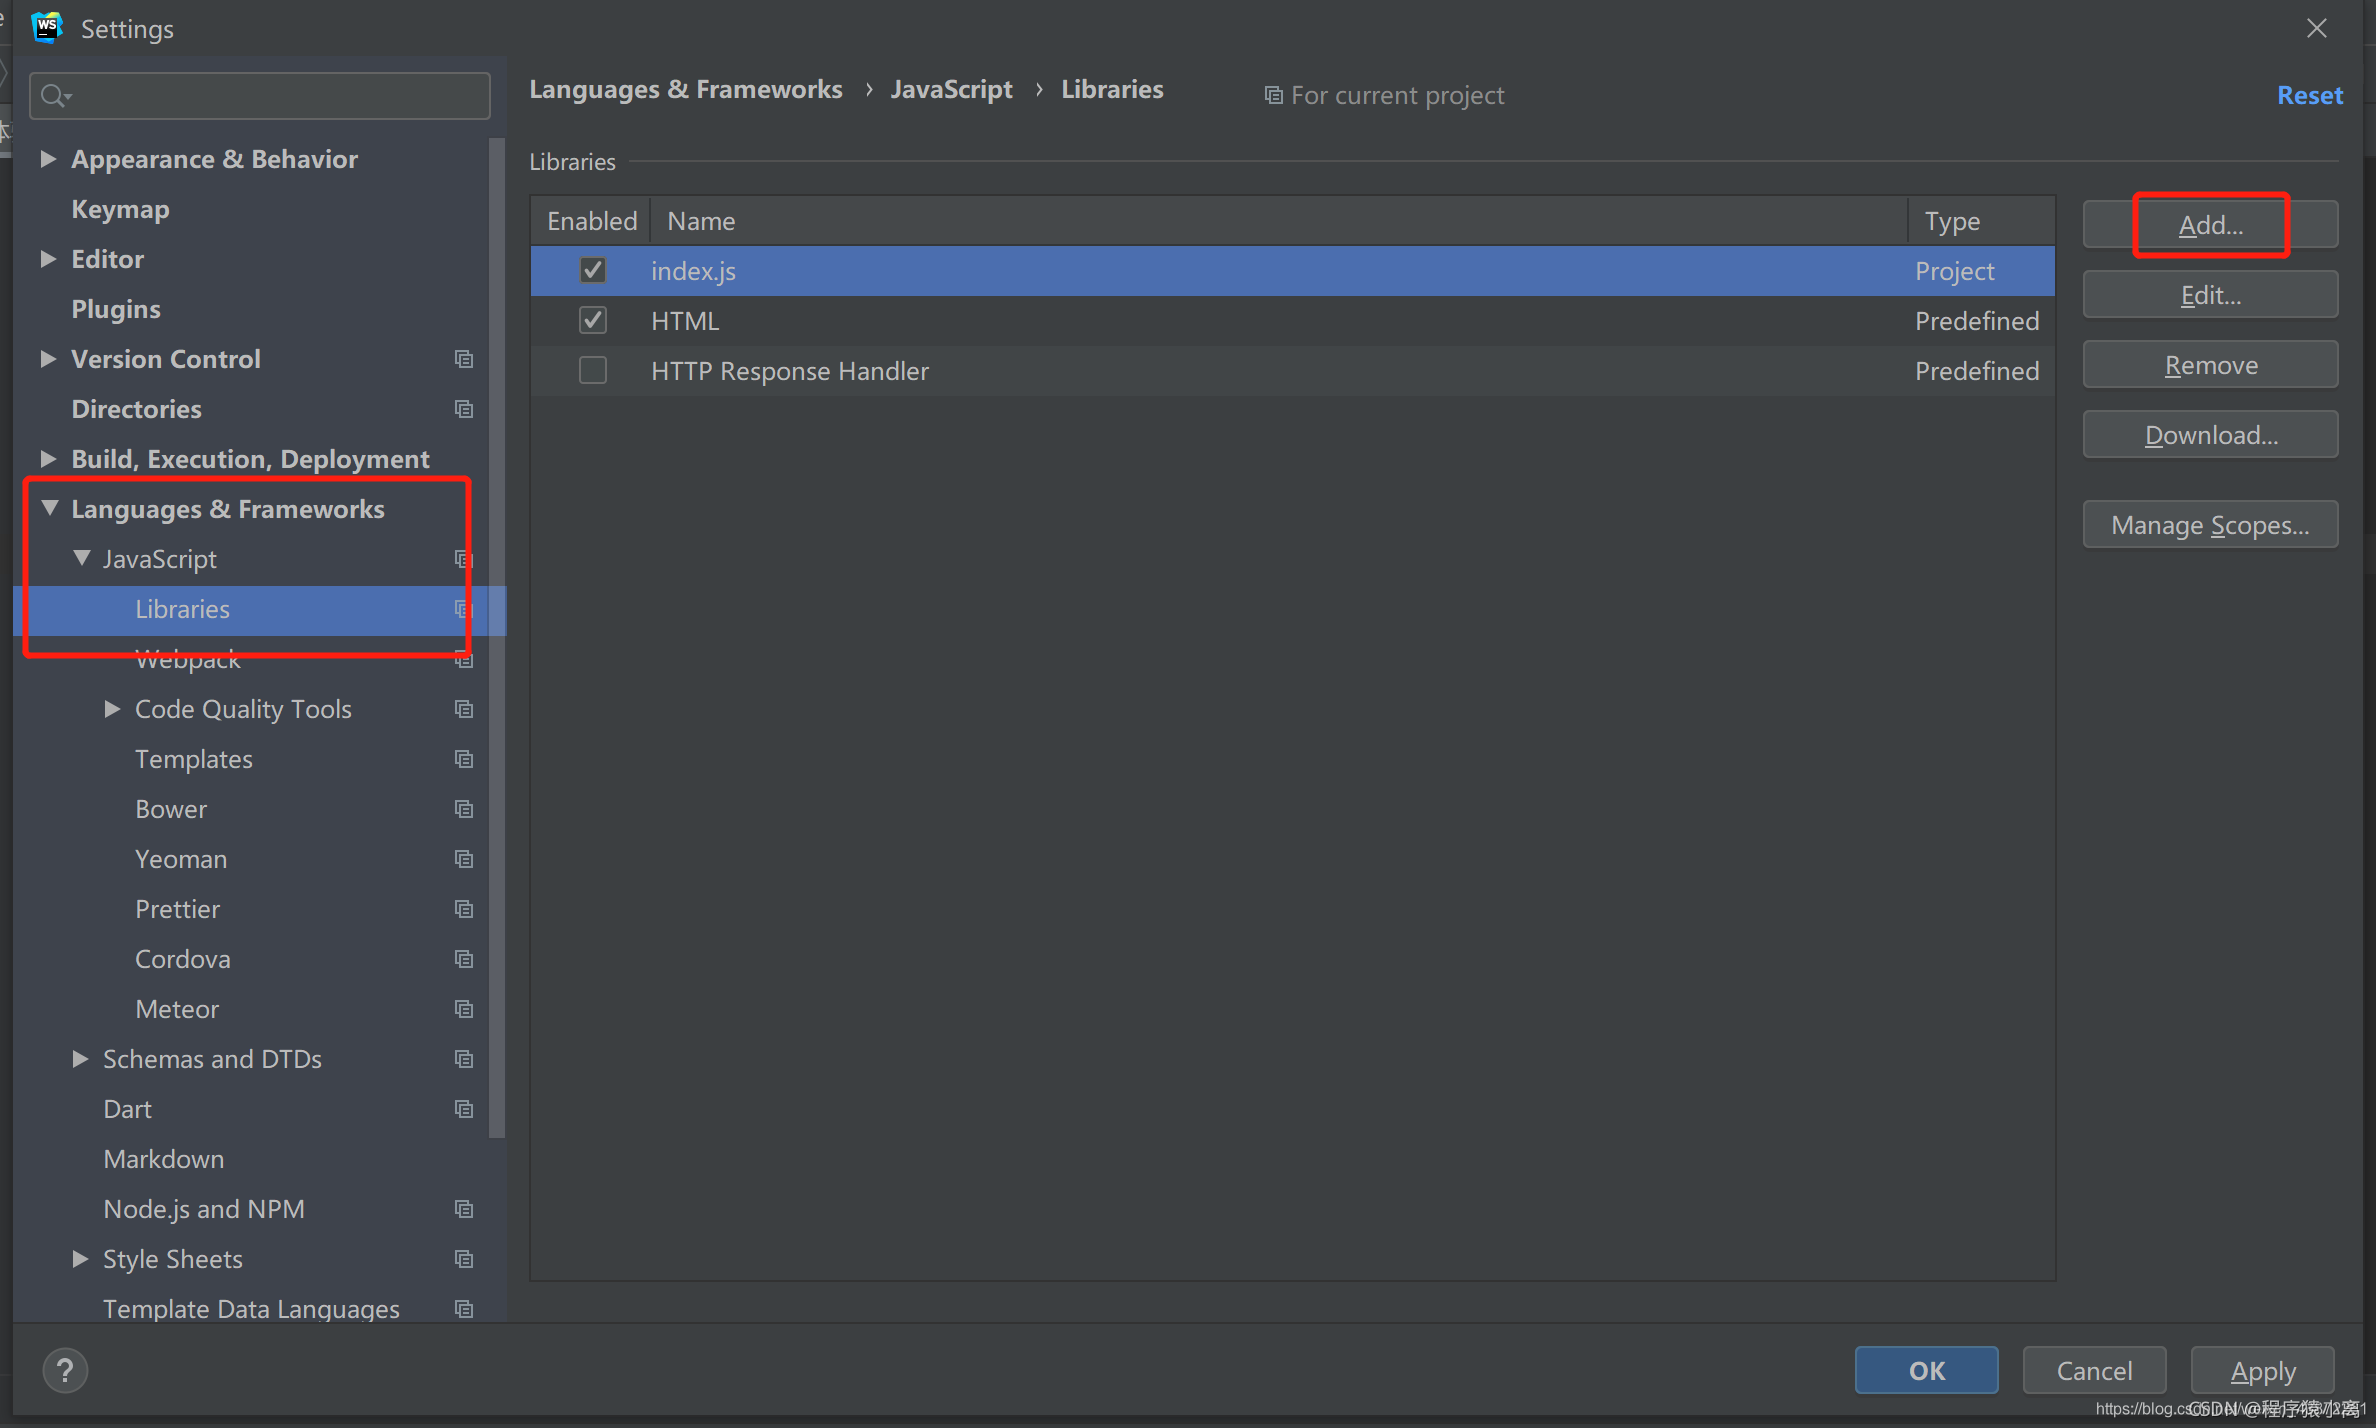2376x1428 pixels.
Task: Click the Manage Scopes button
Action: pos(2210,525)
